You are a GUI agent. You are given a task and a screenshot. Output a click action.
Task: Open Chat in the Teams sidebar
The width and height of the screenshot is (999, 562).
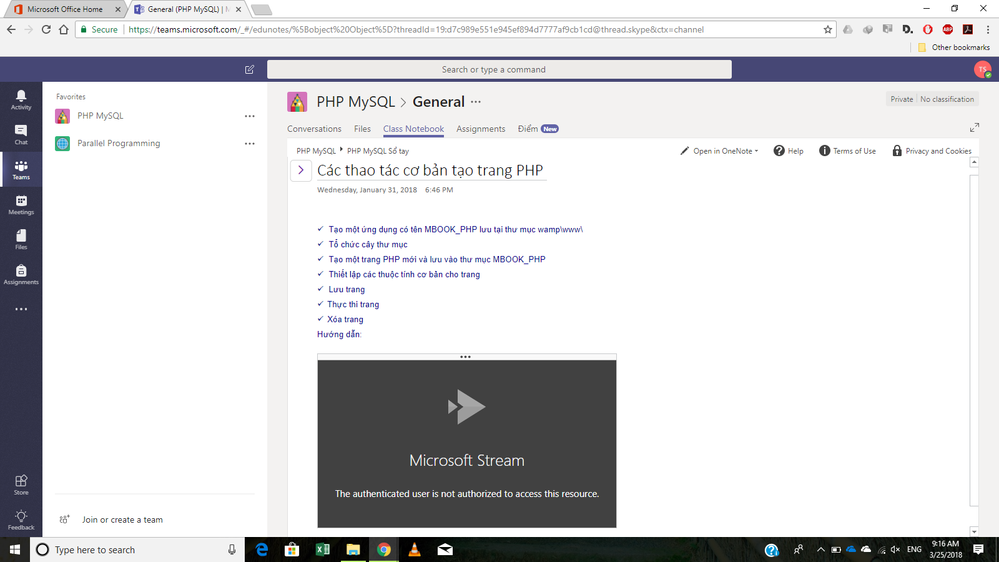click(21, 134)
